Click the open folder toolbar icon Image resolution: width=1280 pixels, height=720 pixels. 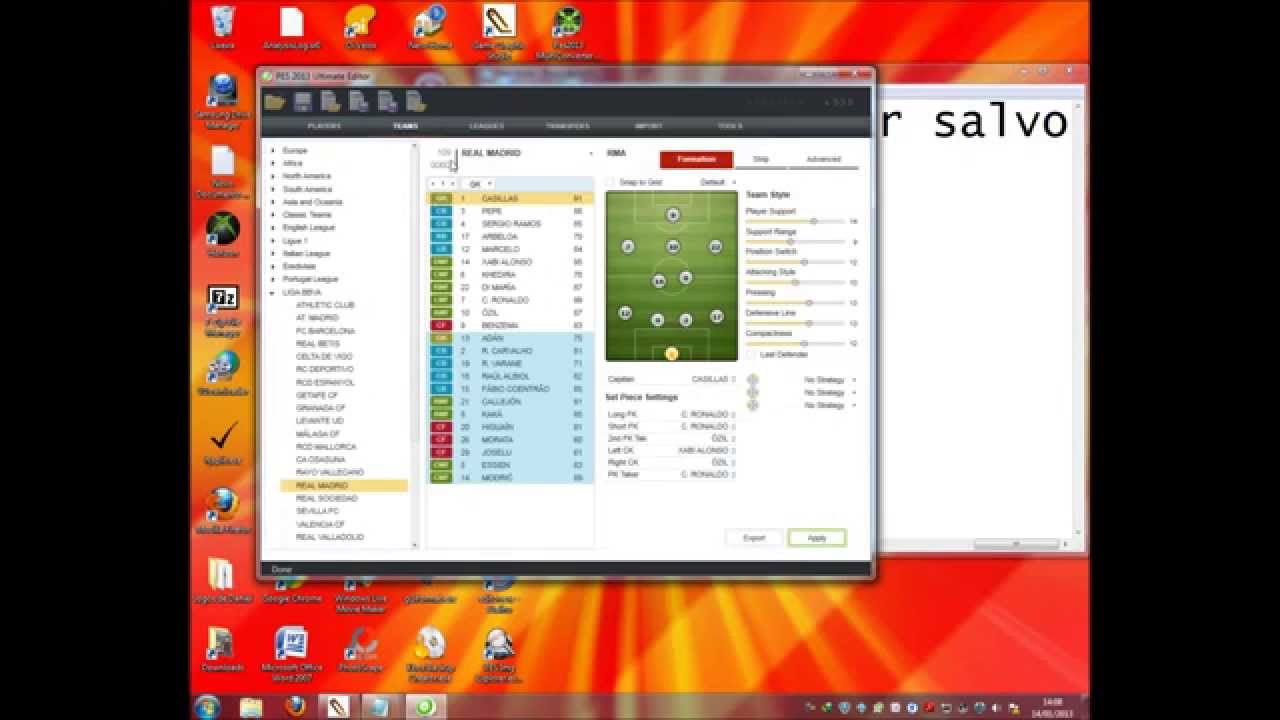tap(275, 102)
